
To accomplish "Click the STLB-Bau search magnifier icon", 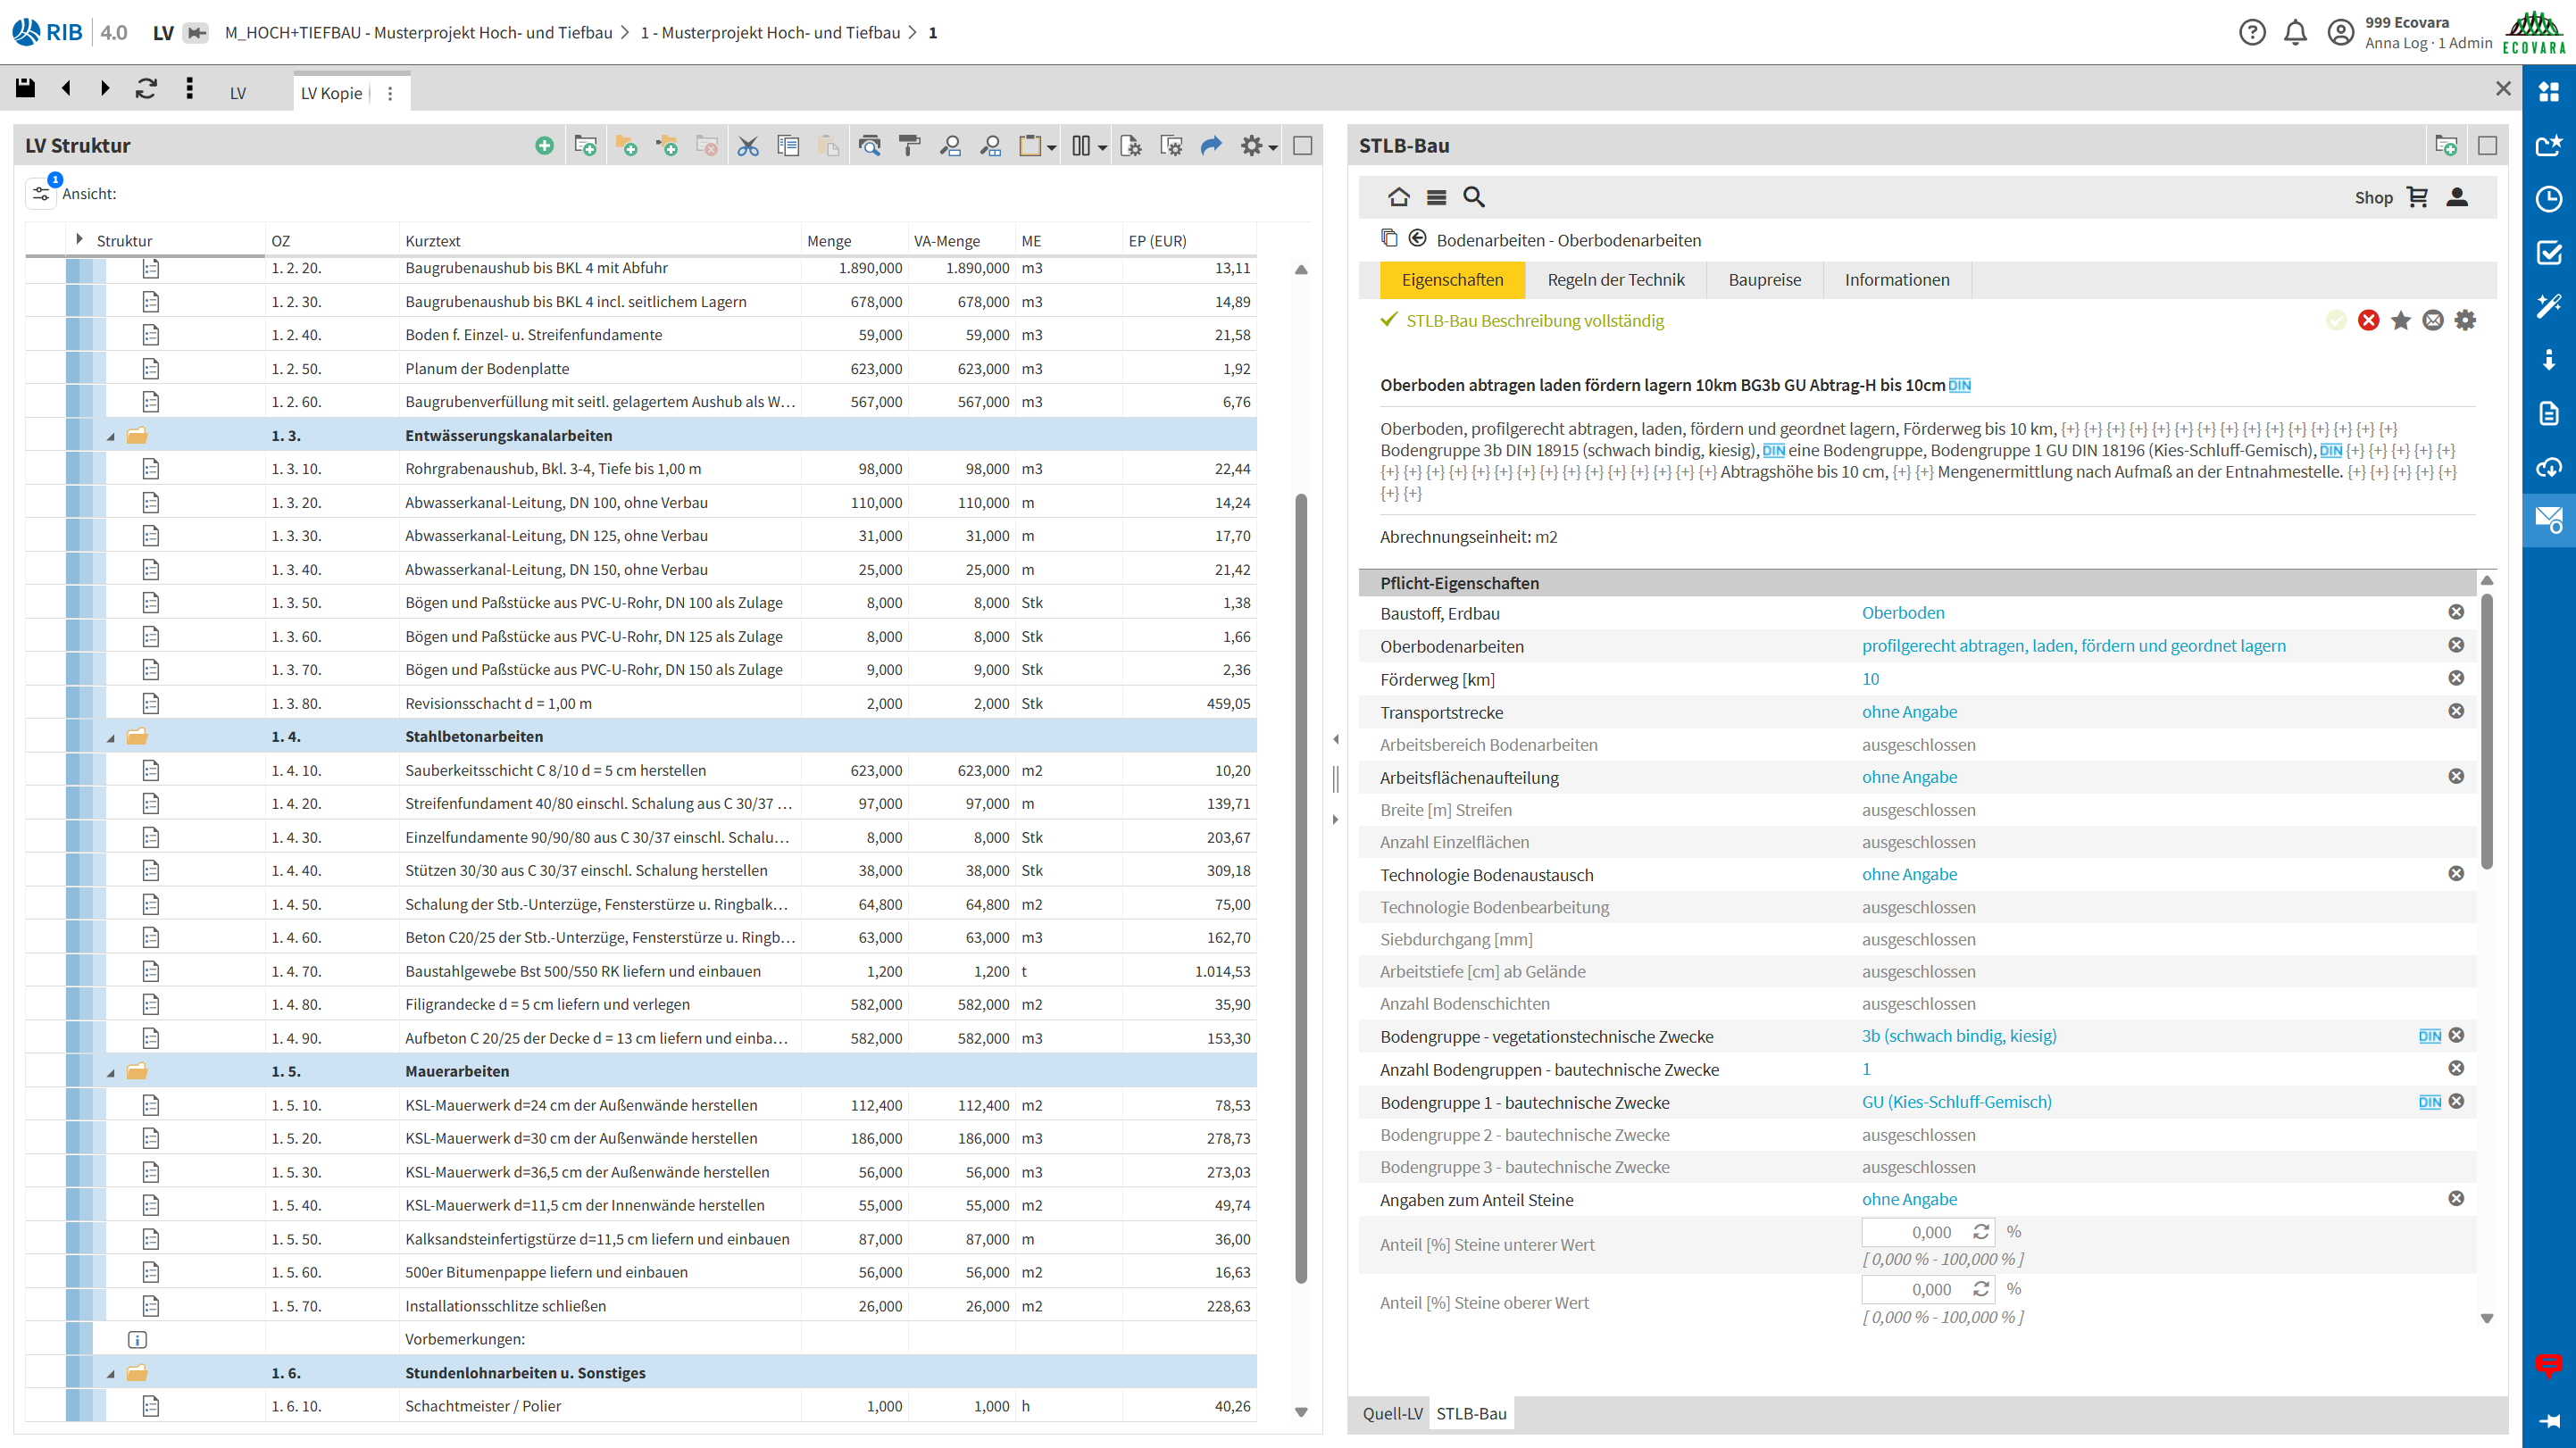I will 1473,197.
